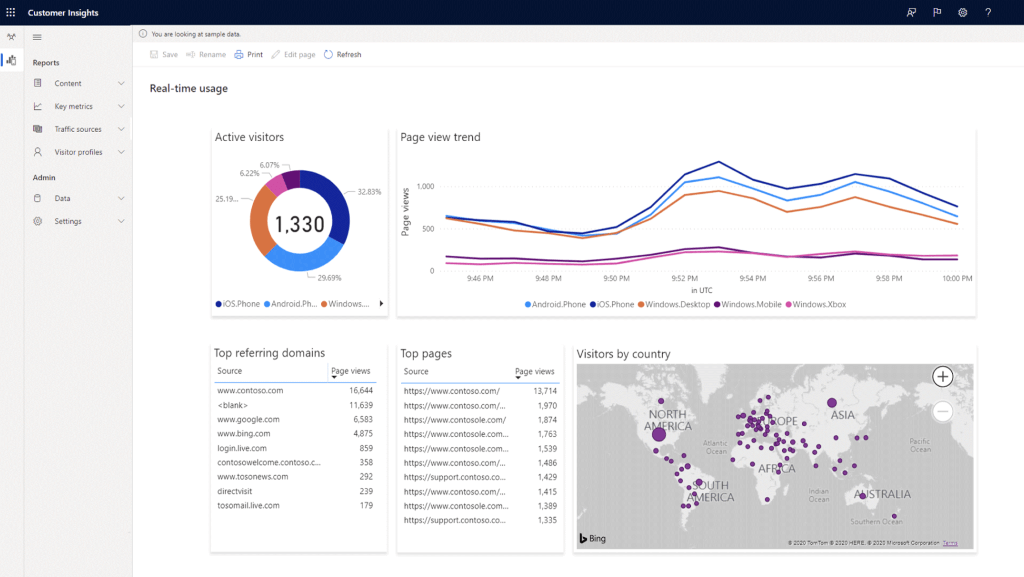The image size is (1024, 577).
Task: Click the Print button label
Action: tap(255, 55)
